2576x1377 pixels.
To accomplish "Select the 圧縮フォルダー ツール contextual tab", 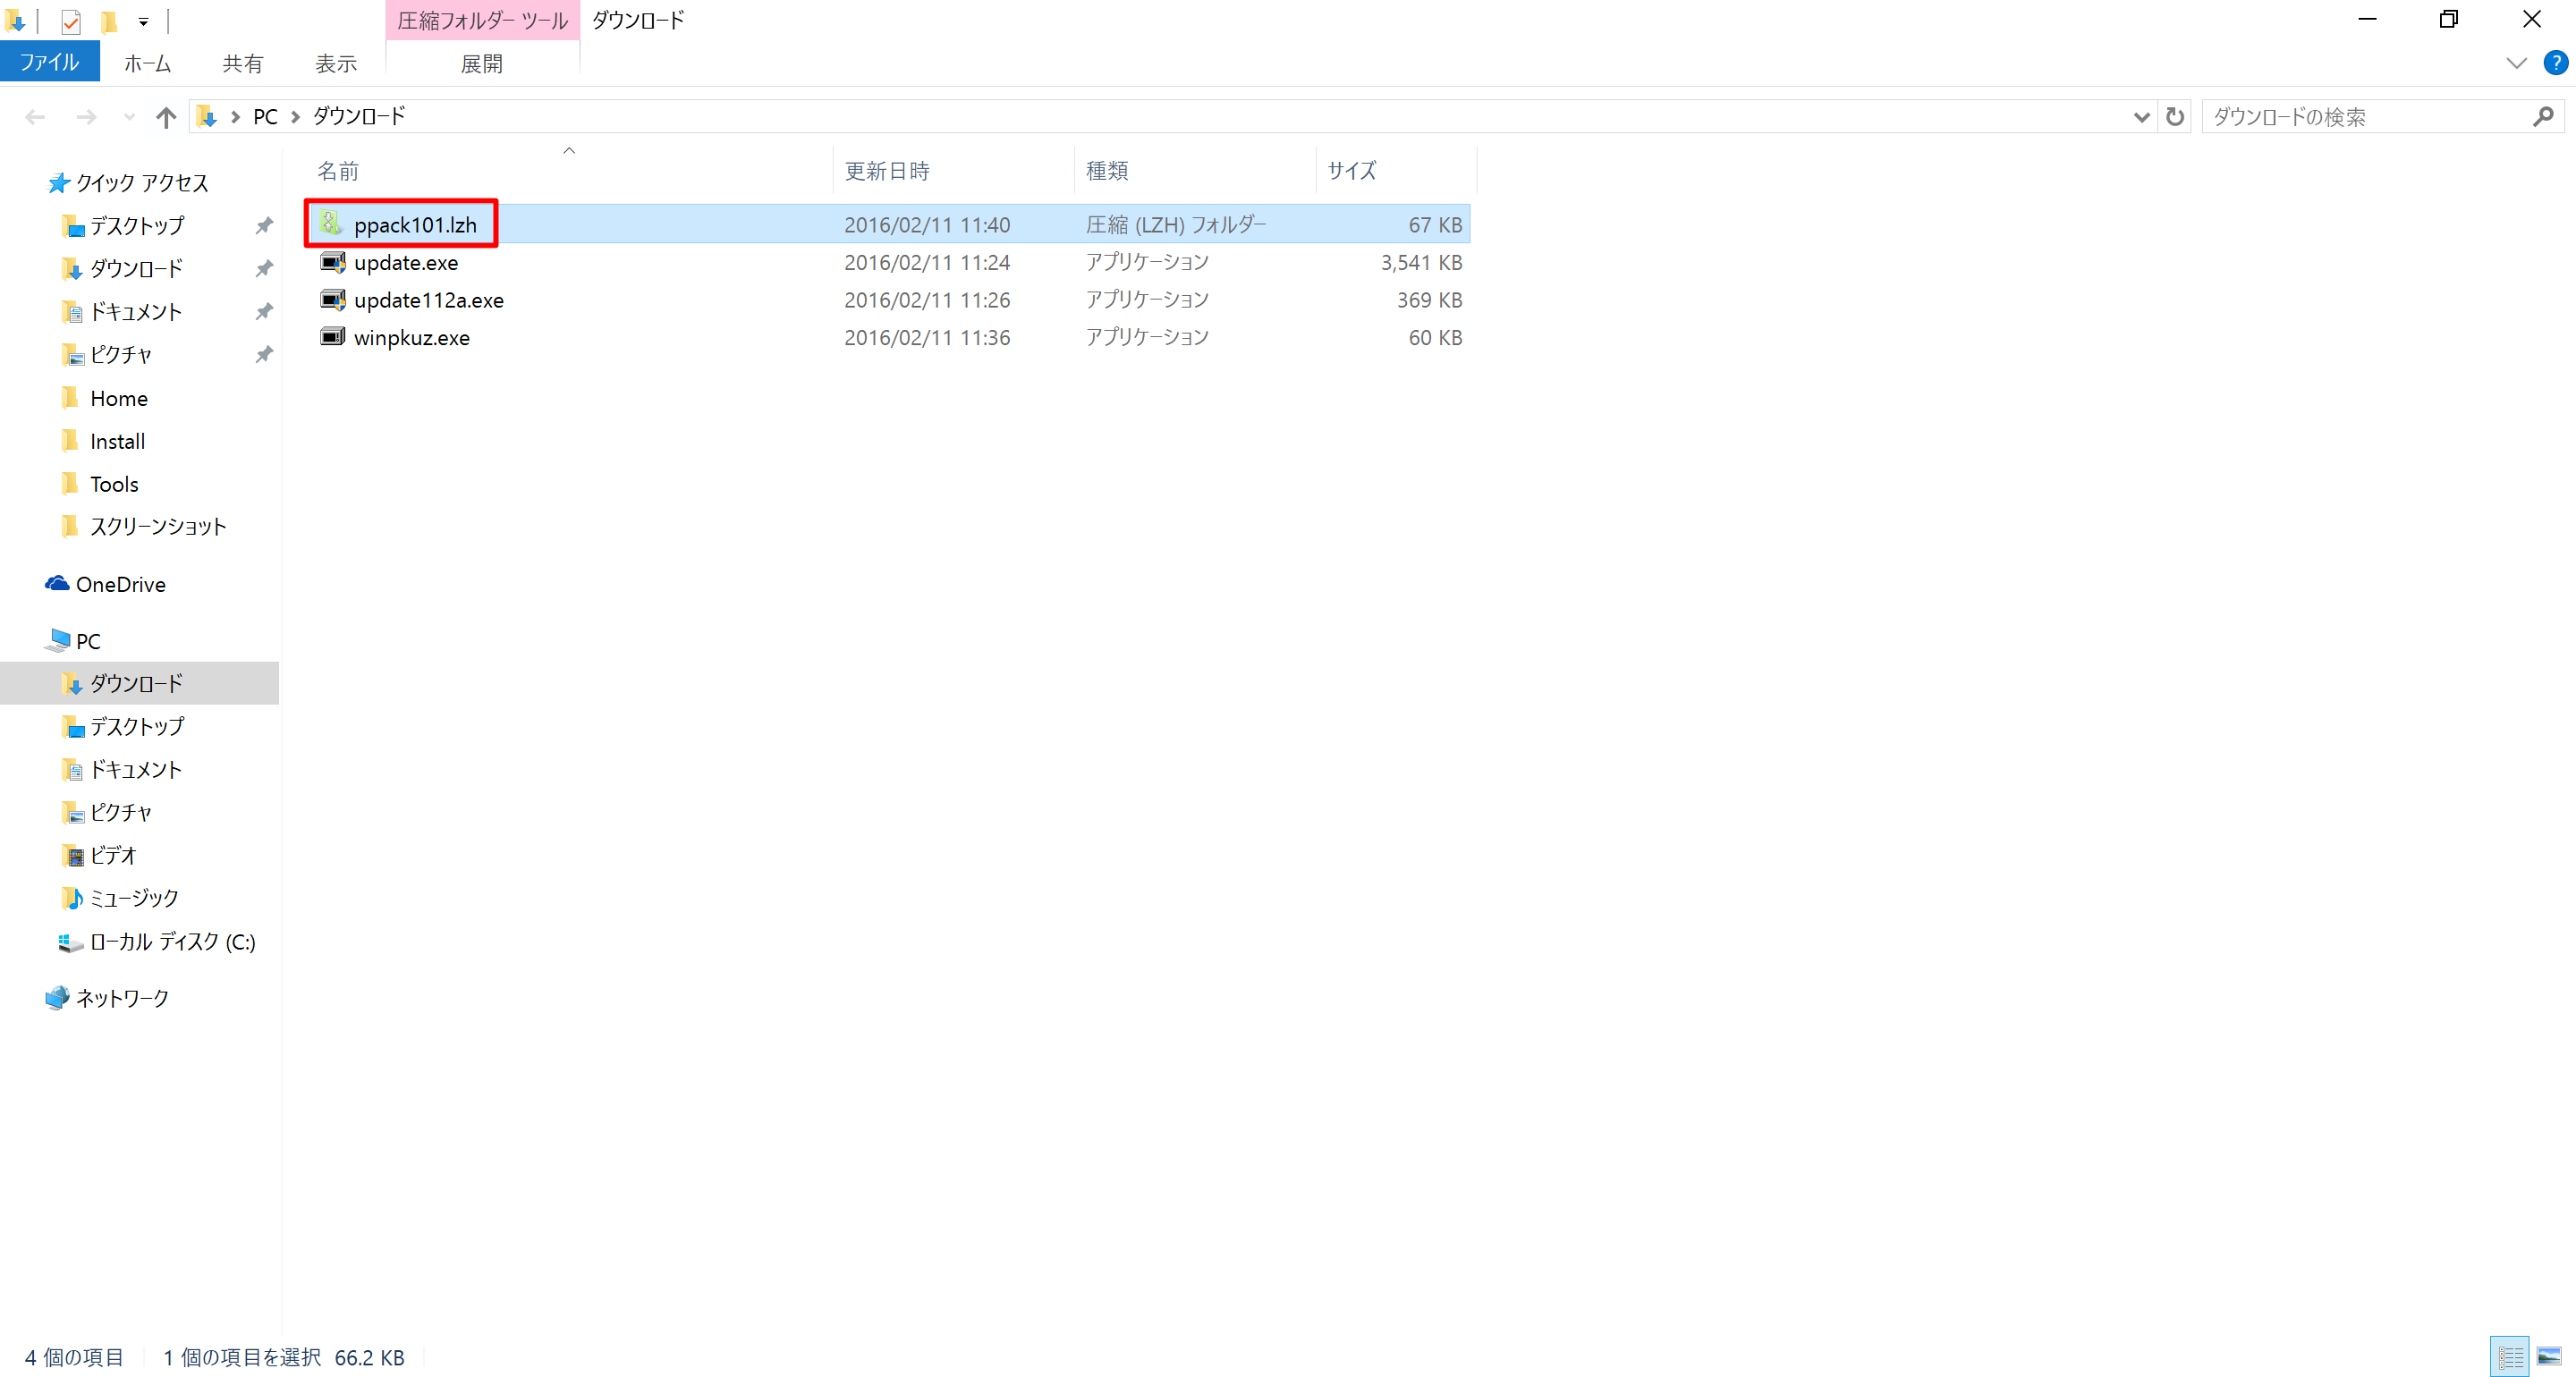I will point(482,21).
